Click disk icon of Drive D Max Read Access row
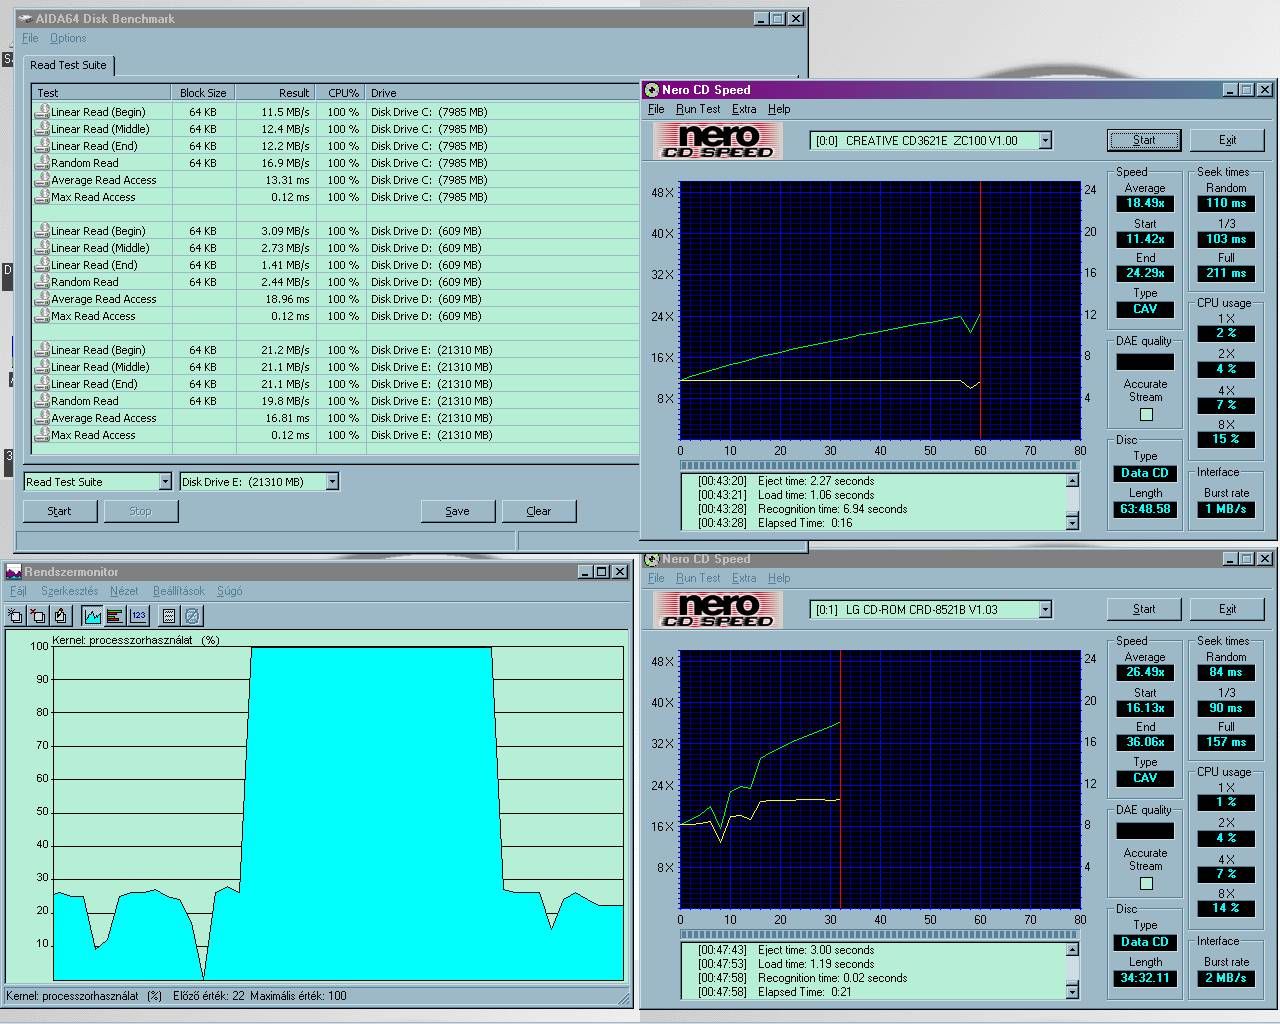Image resolution: width=1280 pixels, height=1024 pixels. [42, 315]
